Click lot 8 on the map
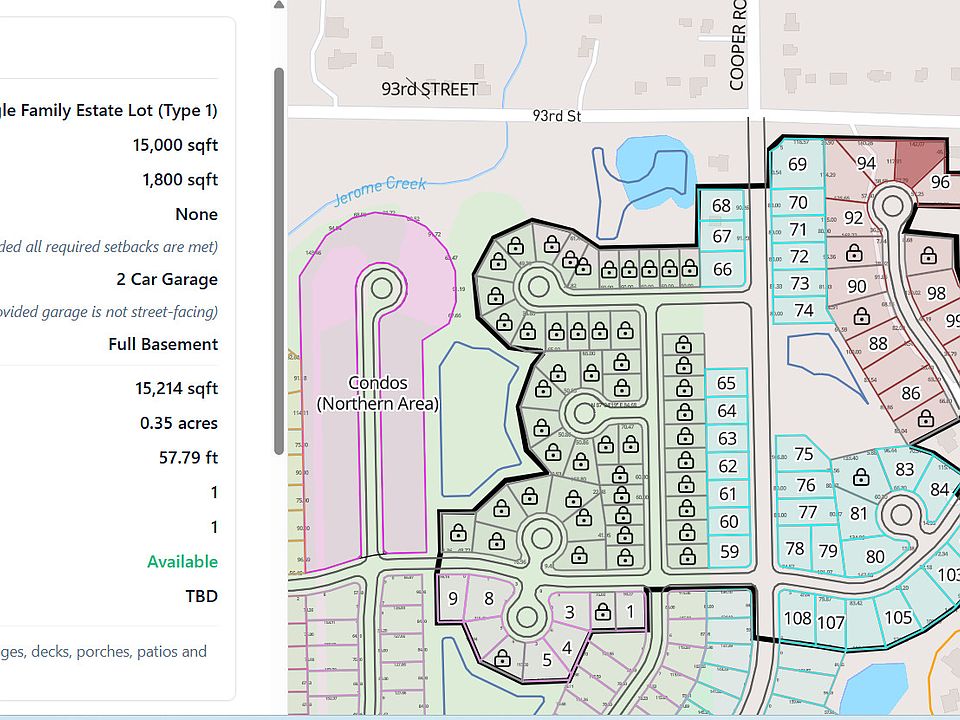The height and width of the screenshot is (720, 960). (488, 599)
